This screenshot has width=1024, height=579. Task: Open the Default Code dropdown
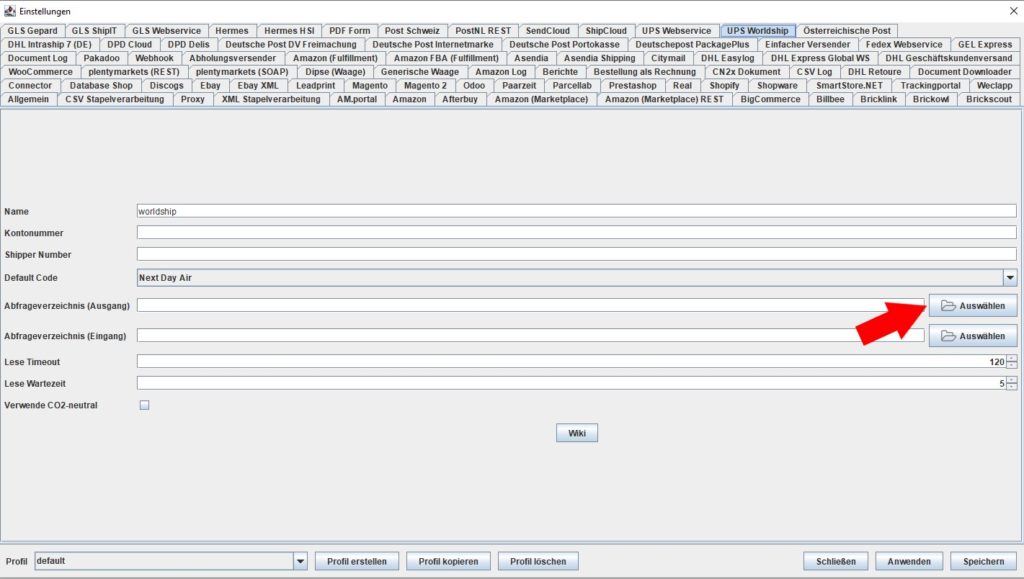1010,277
